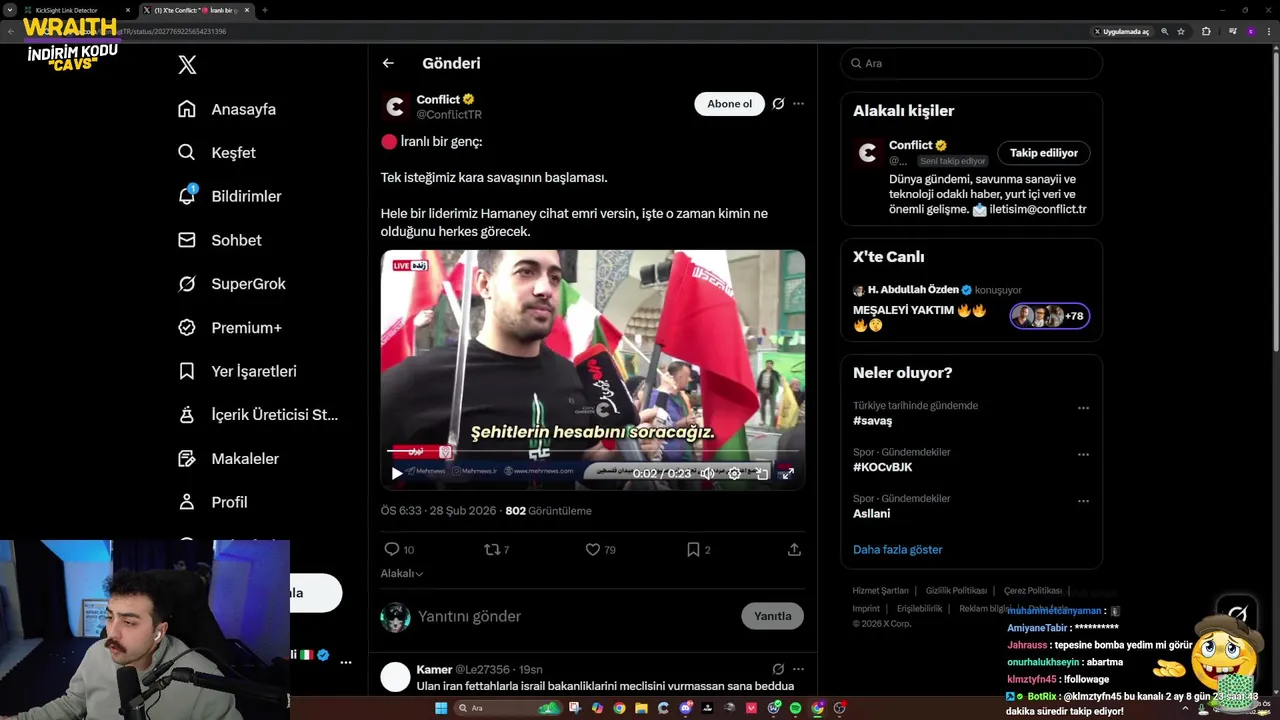Open Spotify from the taskbar
The image size is (1280, 720).
(795, 708)
